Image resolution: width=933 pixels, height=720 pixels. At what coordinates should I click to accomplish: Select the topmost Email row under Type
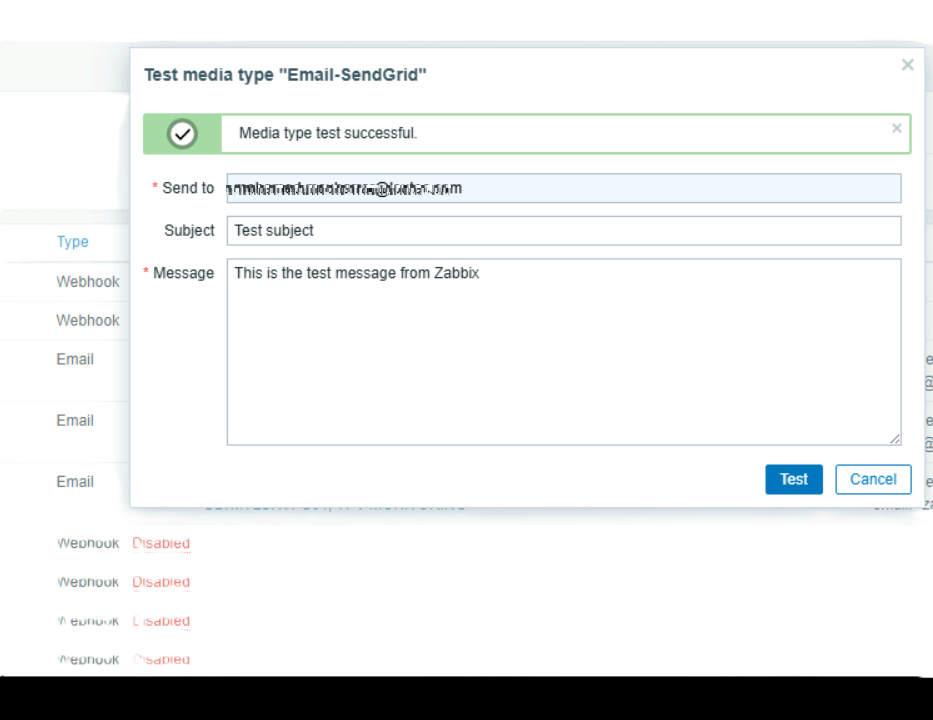75,359
